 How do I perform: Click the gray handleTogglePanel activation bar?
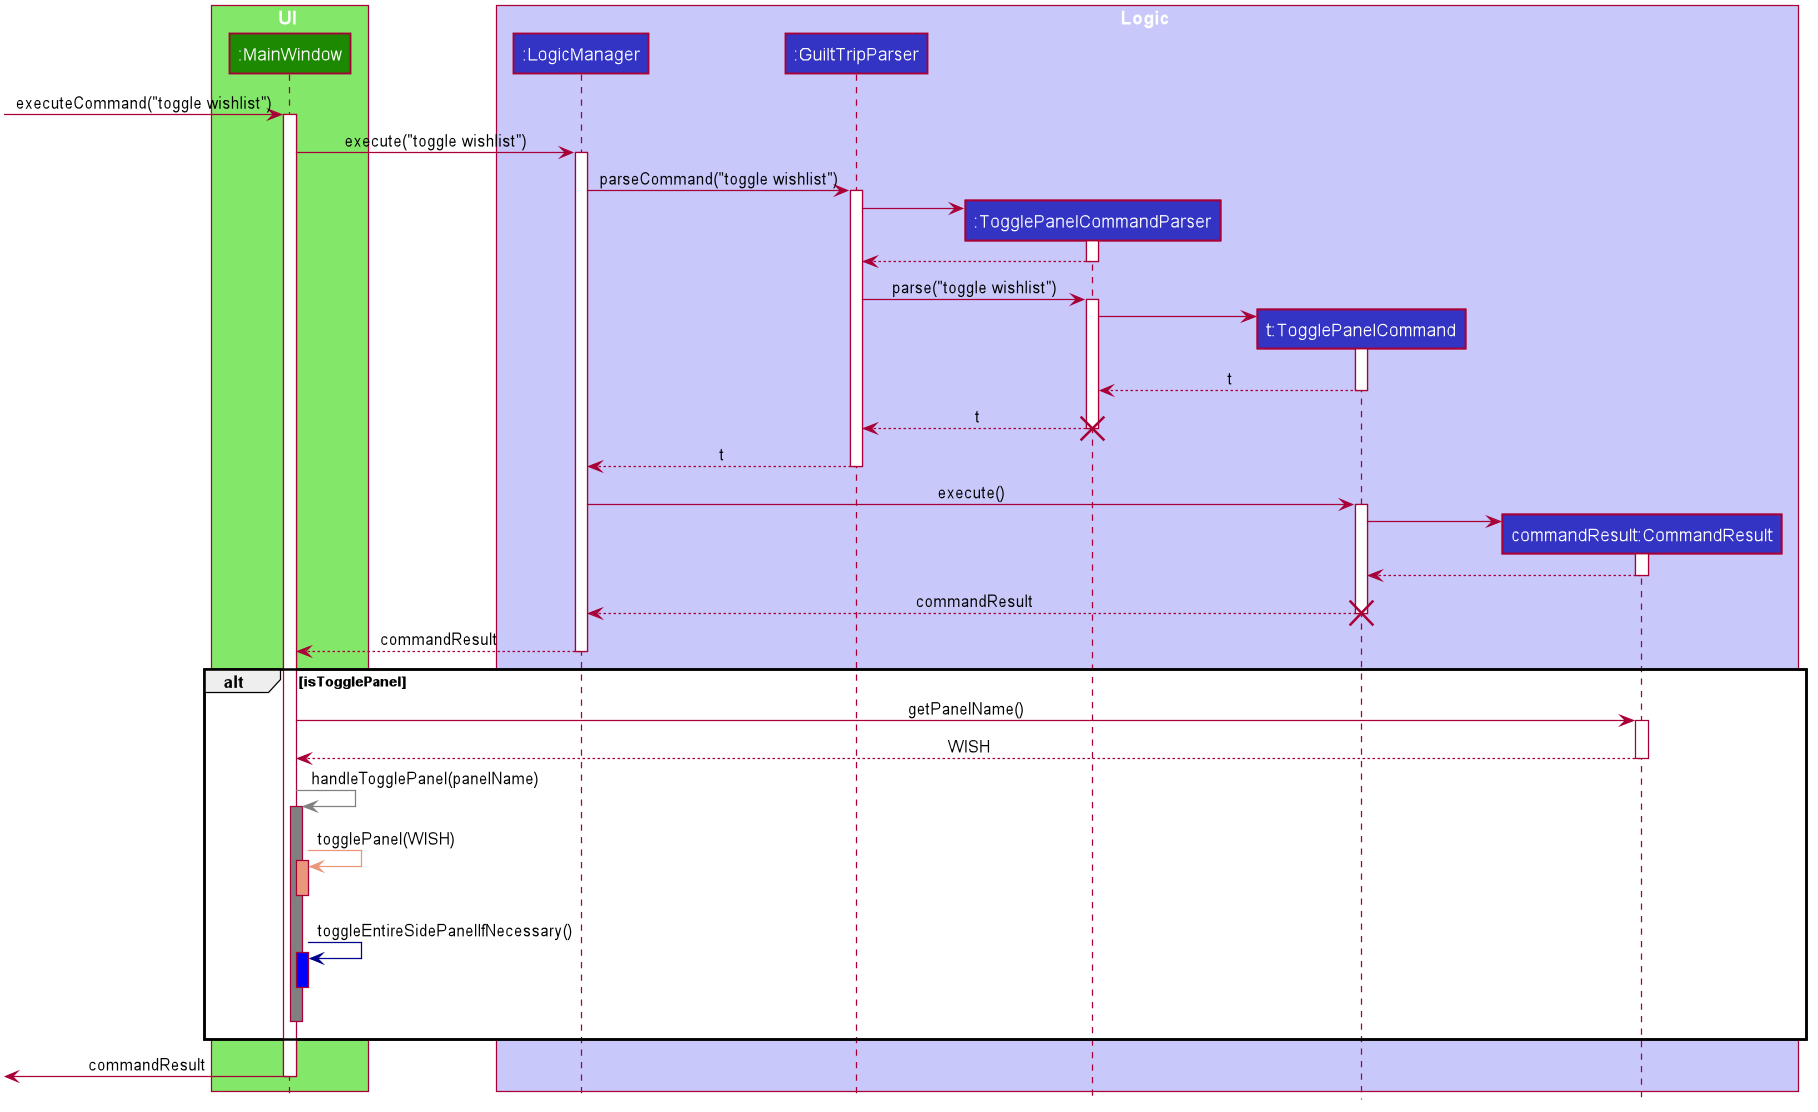click(x=296, y=914)
